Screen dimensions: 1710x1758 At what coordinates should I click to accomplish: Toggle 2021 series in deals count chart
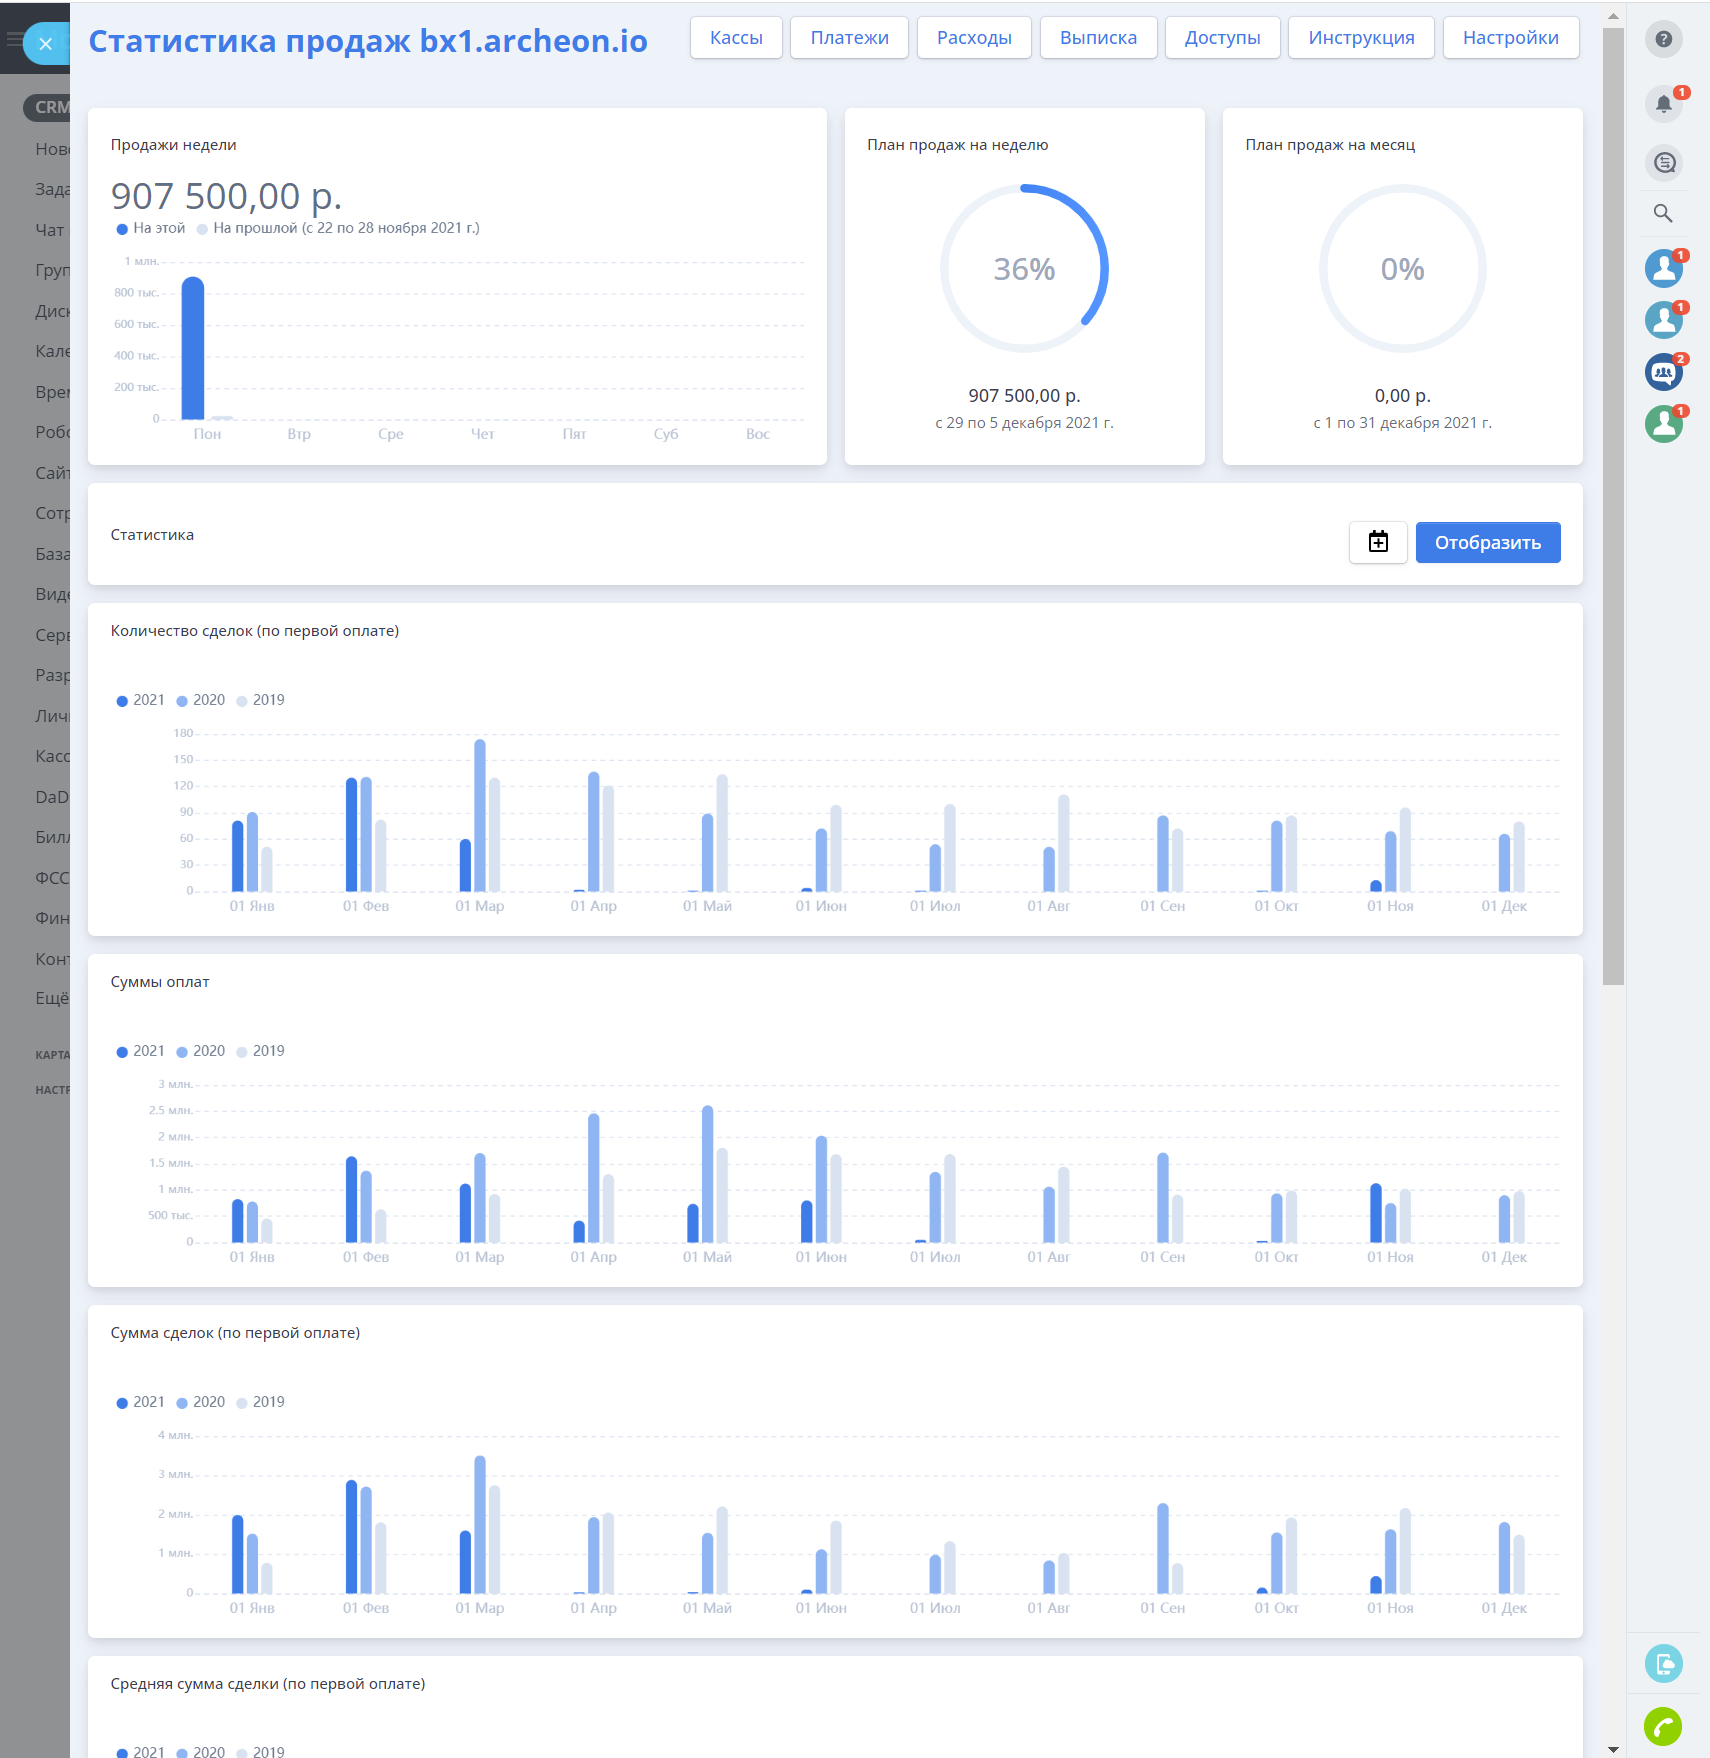pyautogui.click(x=141, y=700)
